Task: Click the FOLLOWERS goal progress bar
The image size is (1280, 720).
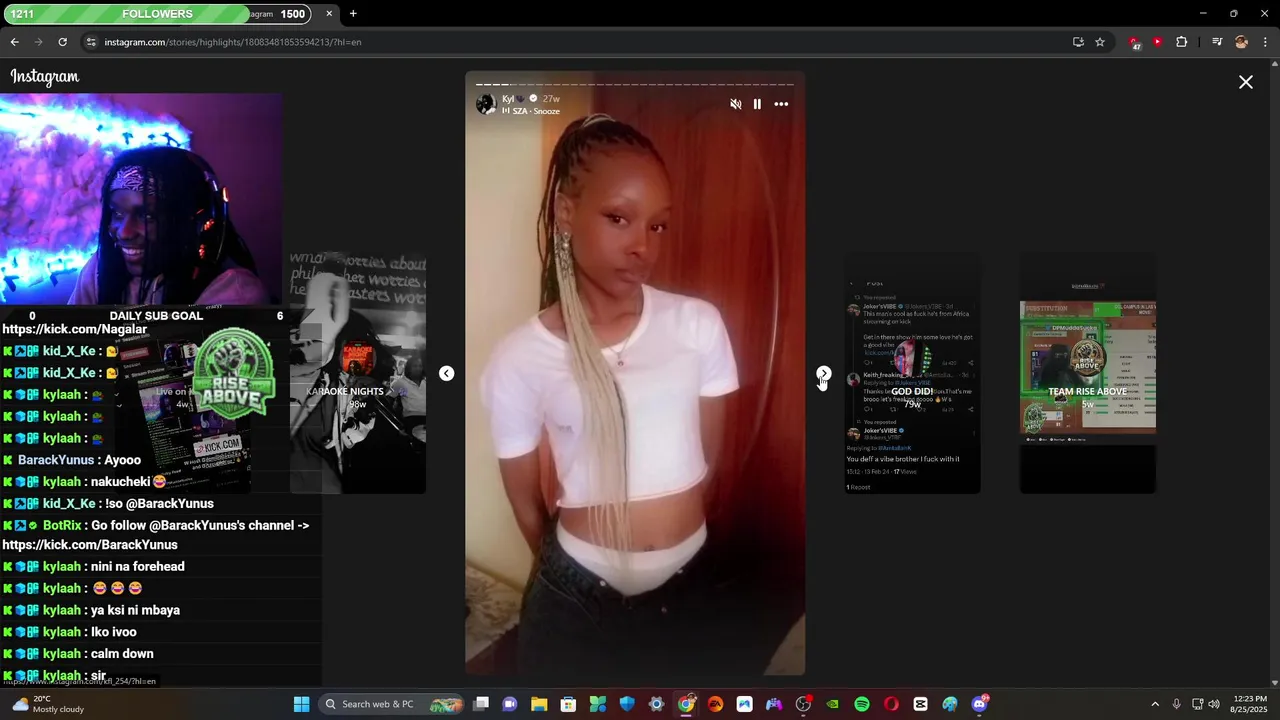Action: pyautogui.click(x=156, y=14)
